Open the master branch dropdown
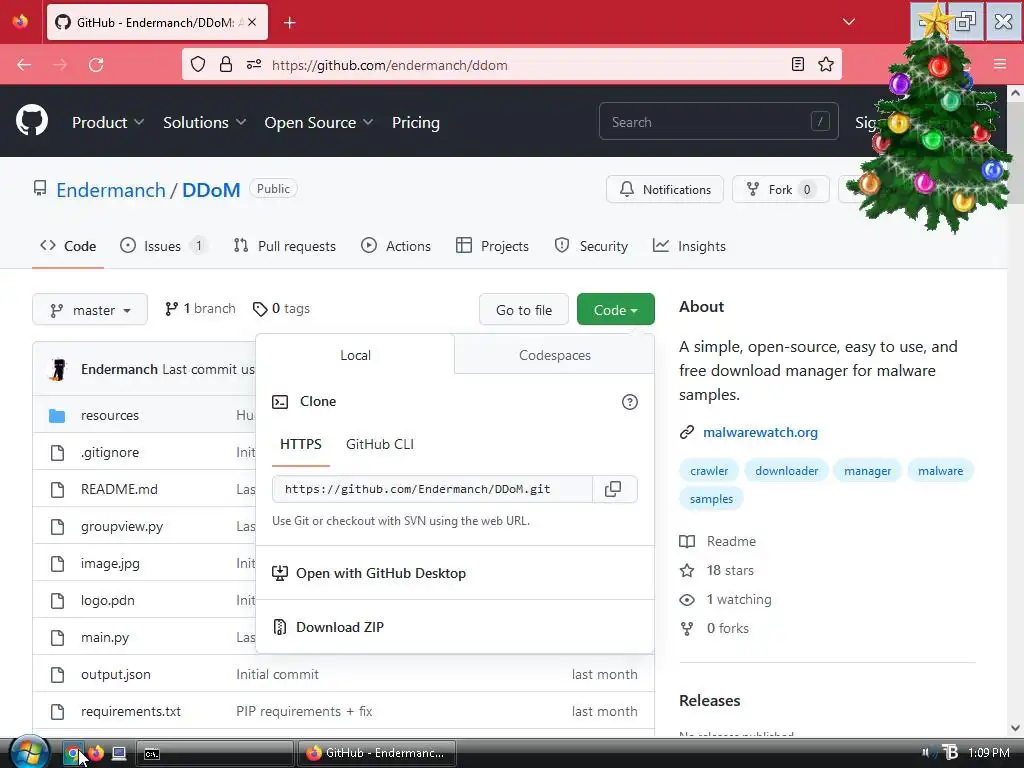The image size is (1024, 768). coord(90,310)
